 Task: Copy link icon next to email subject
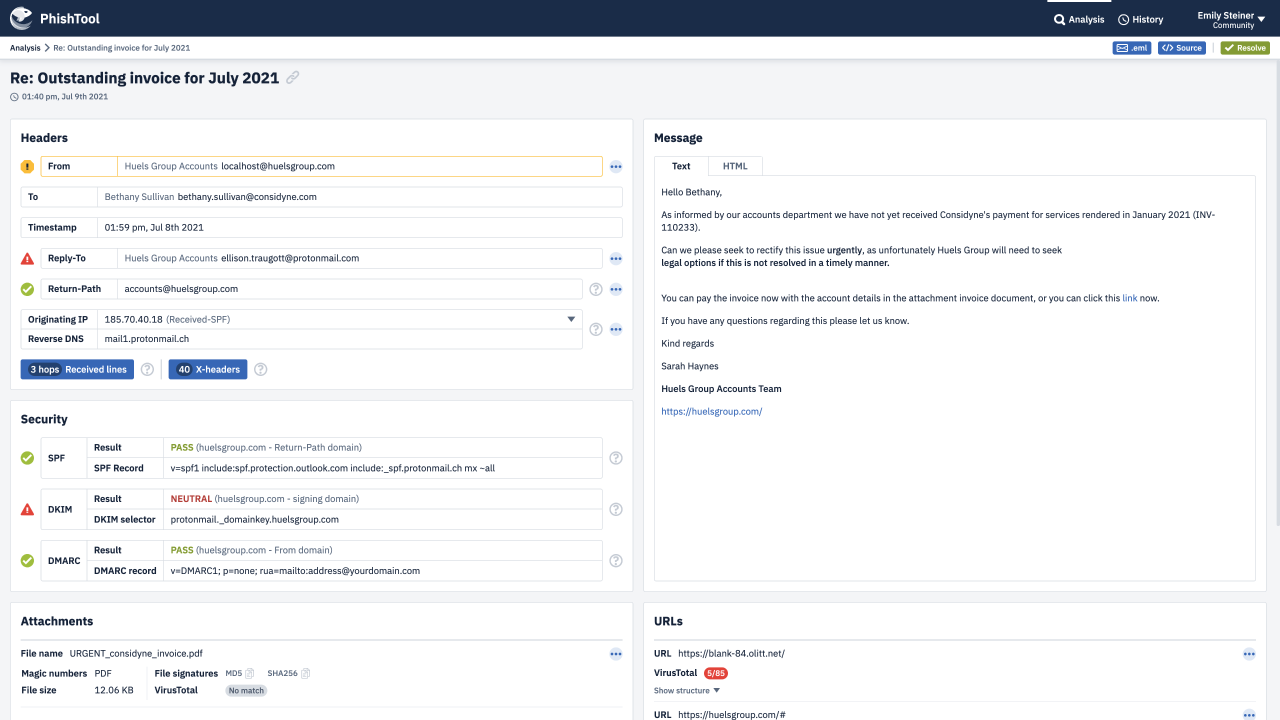click(293, 77)
